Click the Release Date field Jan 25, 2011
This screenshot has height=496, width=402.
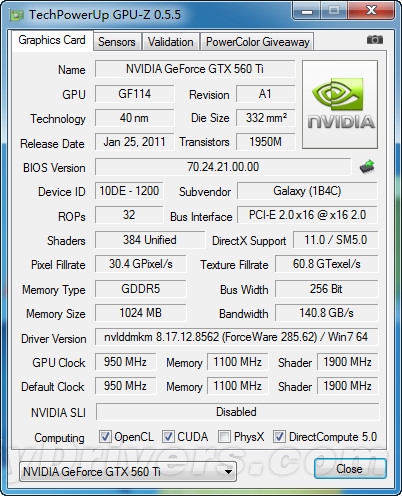click(x=135, y=142)
